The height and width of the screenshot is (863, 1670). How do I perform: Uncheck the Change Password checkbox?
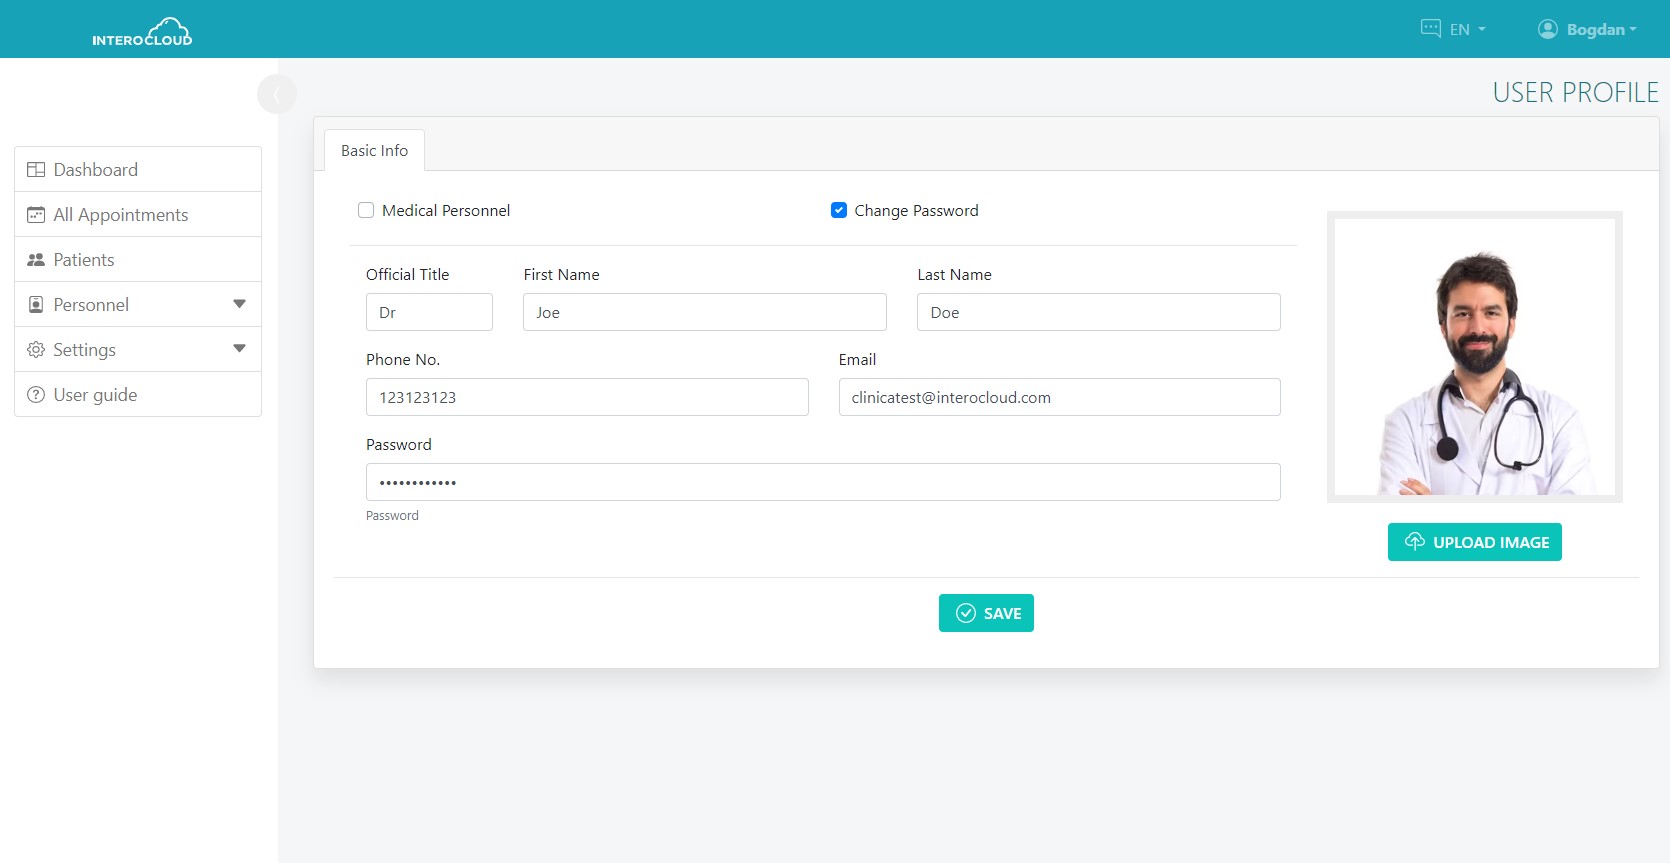click(x=839, y=210)
